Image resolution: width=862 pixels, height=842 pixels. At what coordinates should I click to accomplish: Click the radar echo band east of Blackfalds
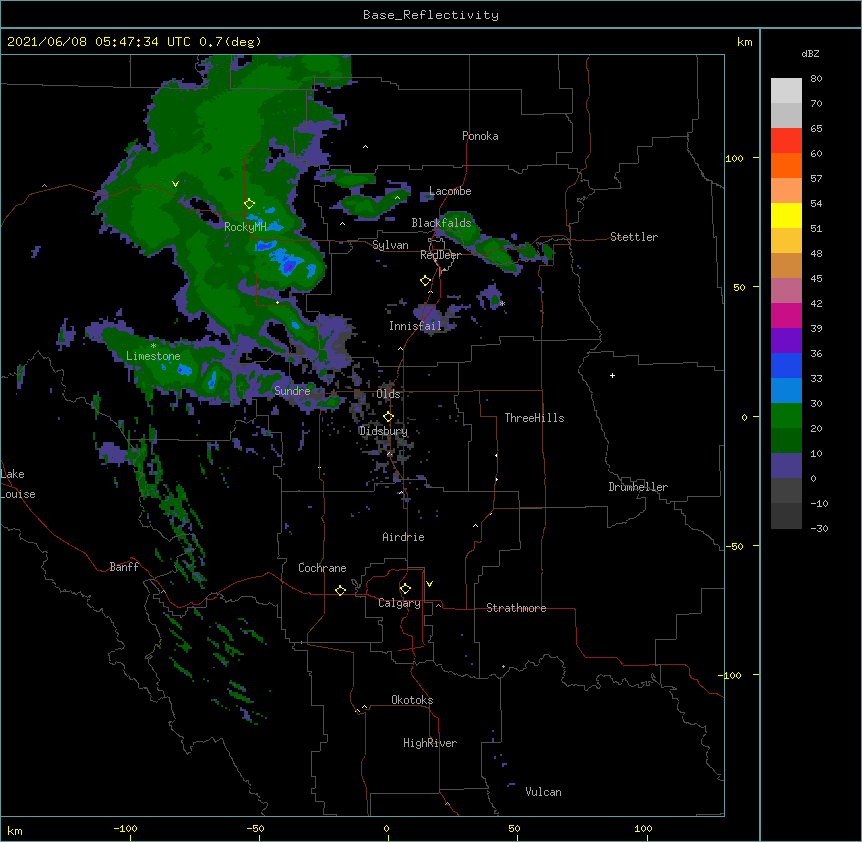coord(495,245)
